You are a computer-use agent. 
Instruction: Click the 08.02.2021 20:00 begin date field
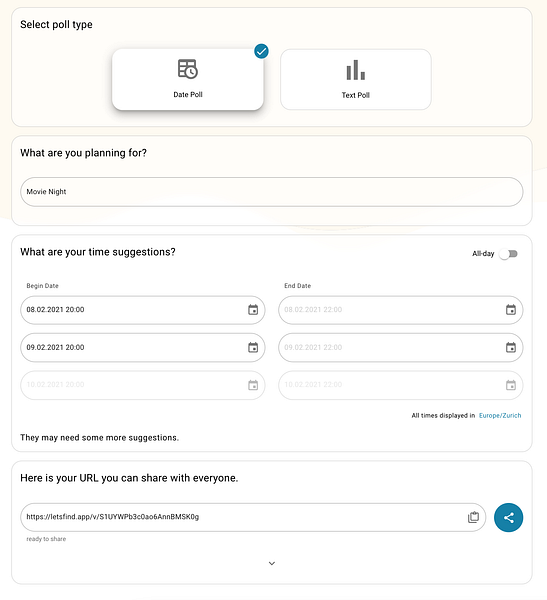coord(142,310)
